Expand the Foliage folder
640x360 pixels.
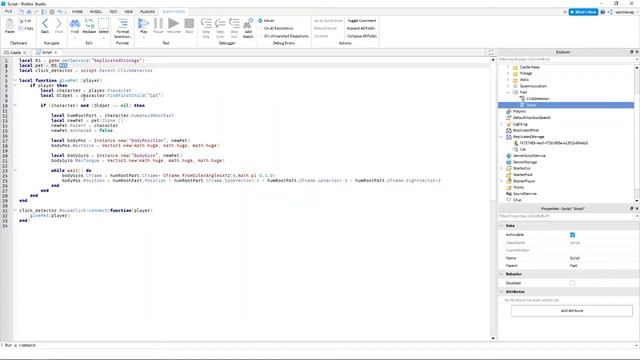[508, 73]
